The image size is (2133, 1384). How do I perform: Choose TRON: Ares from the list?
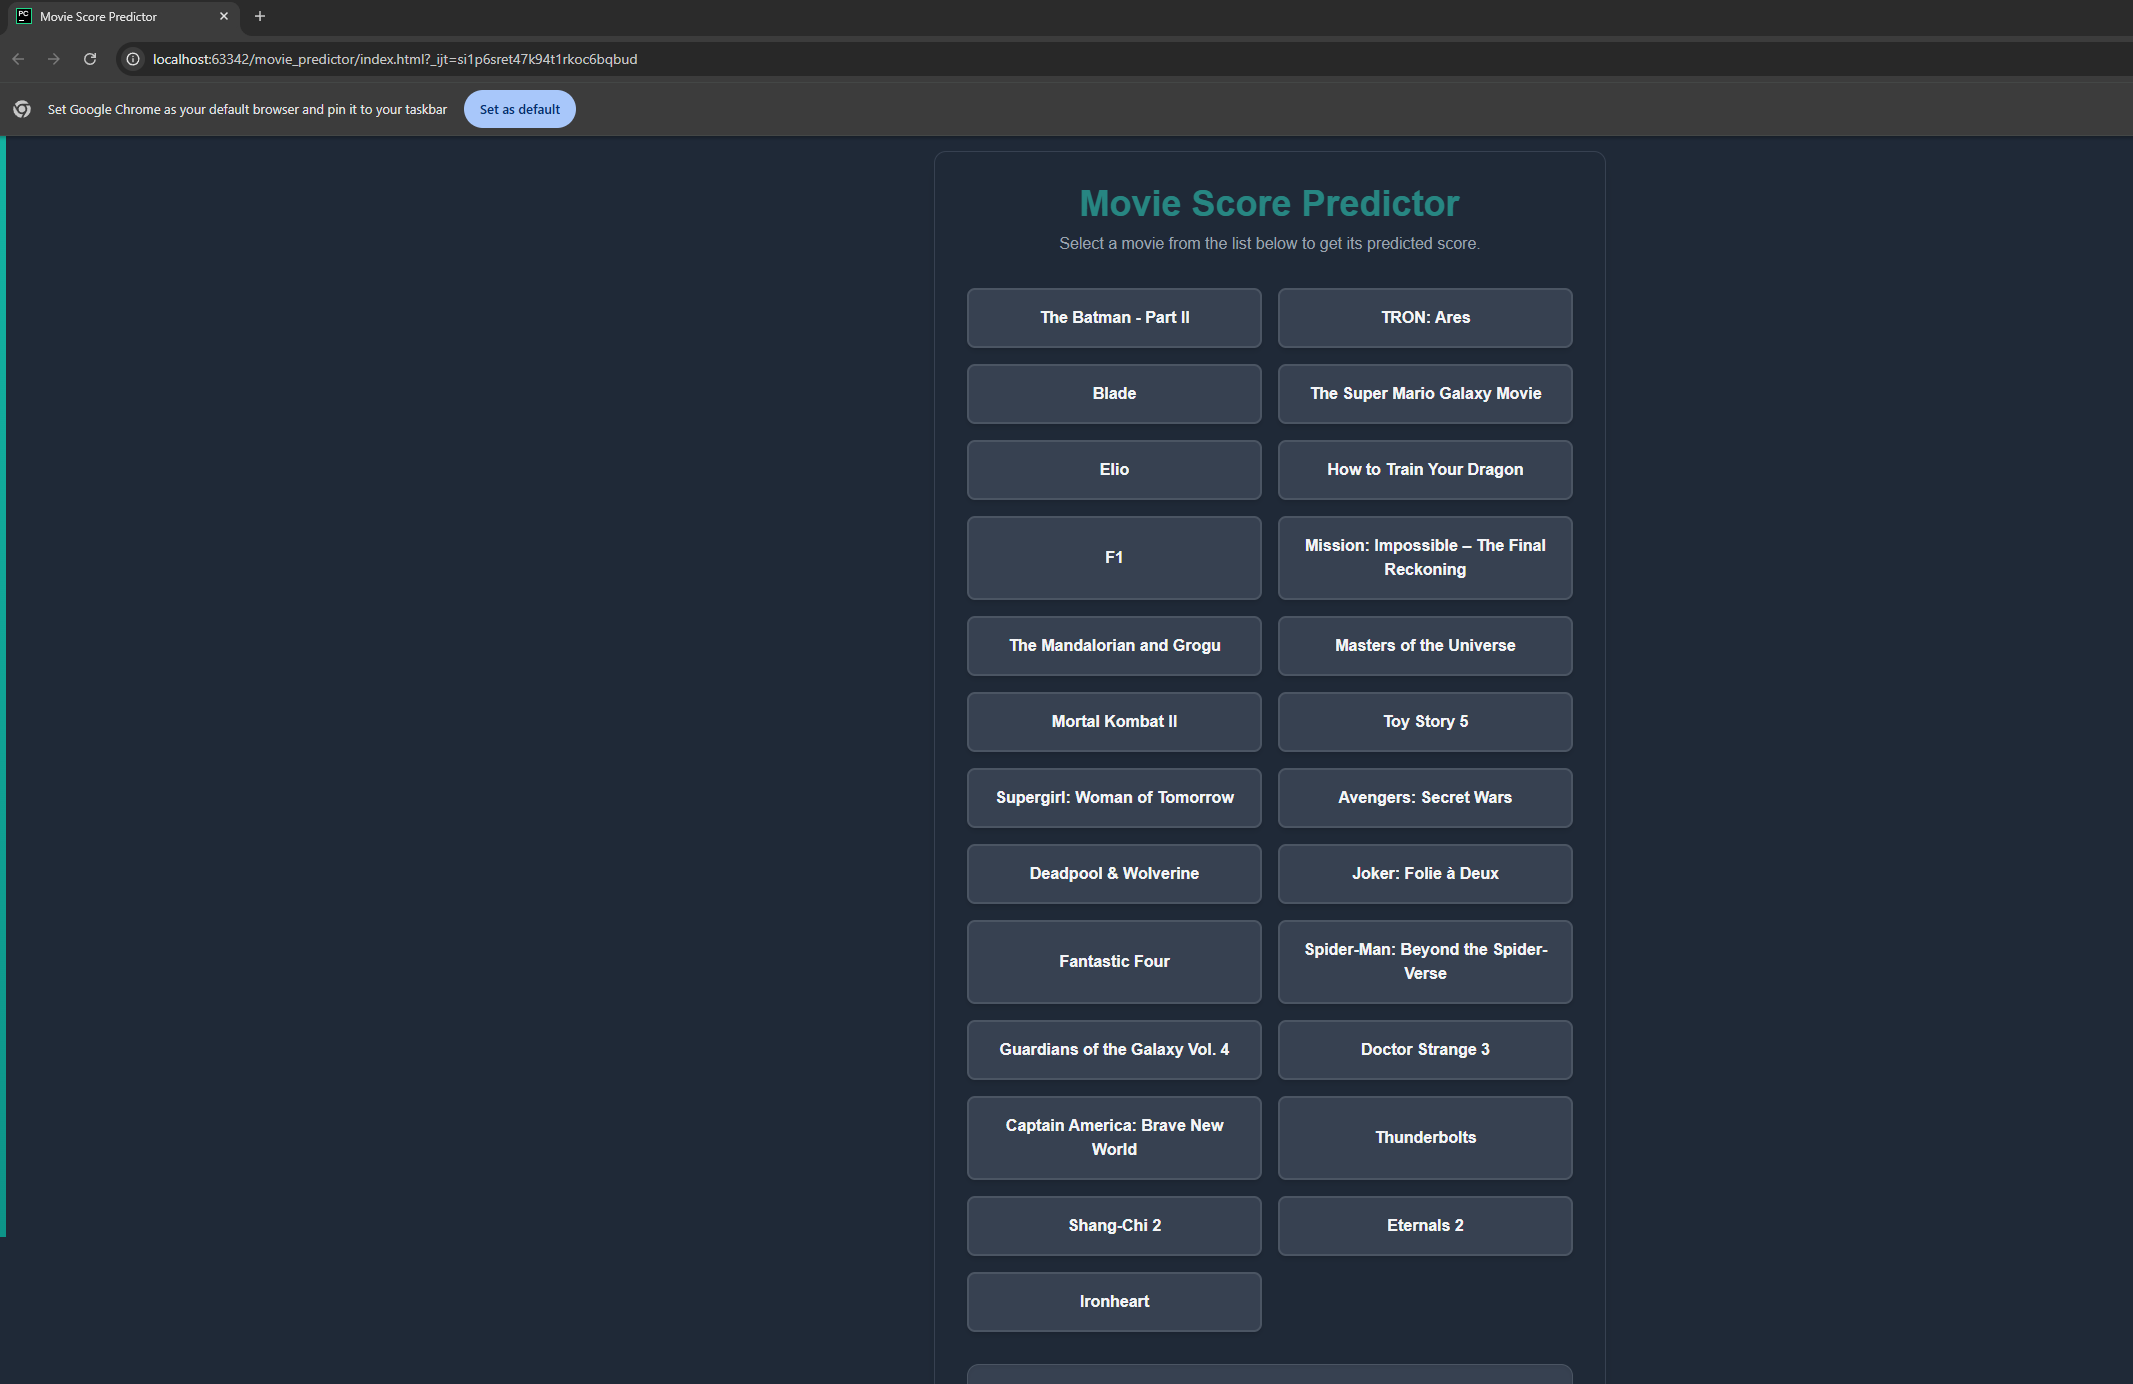click(1425, 318)
